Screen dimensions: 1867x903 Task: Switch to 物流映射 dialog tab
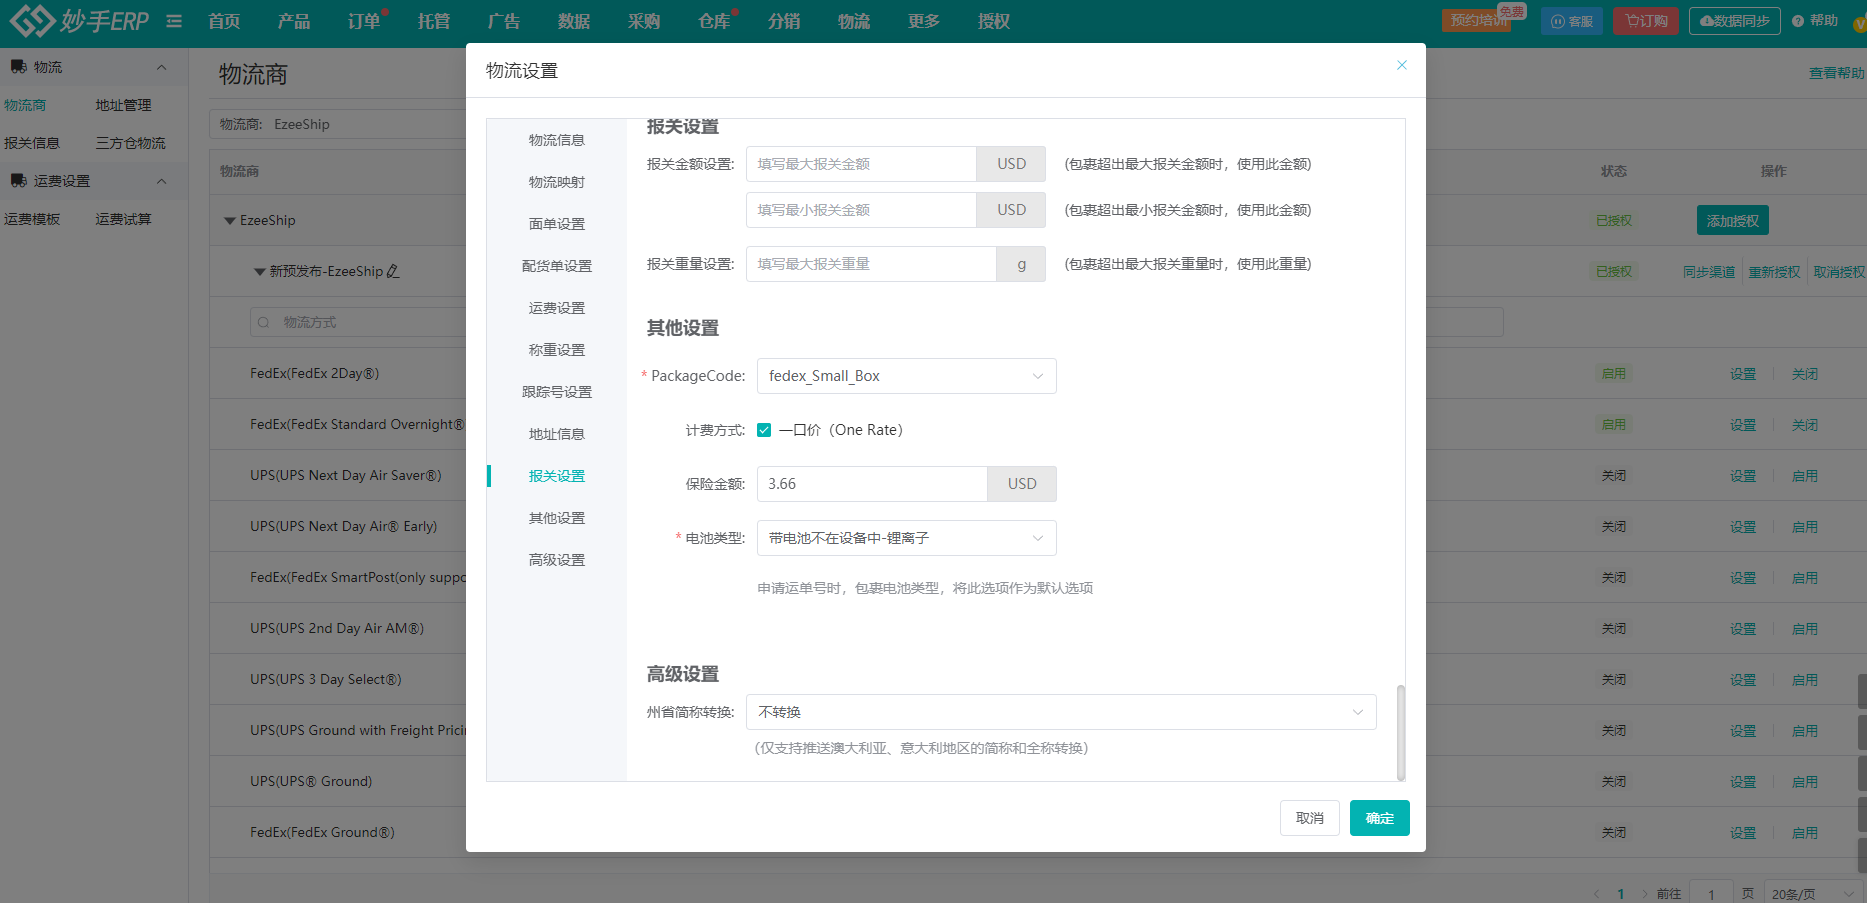(557, 182)
